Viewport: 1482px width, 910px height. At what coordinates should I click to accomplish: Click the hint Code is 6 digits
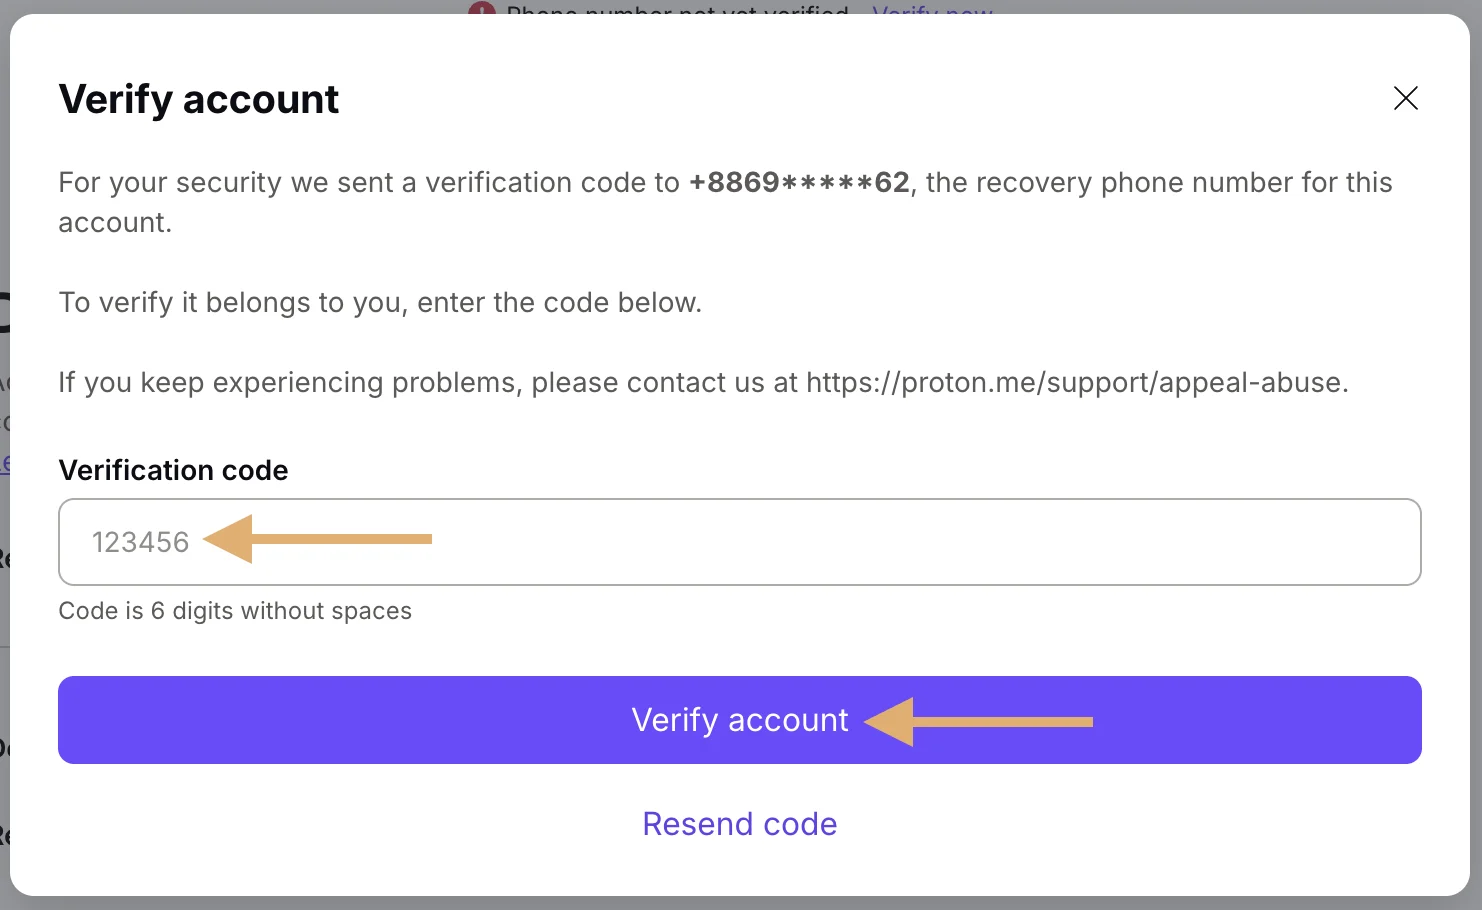point(235,611)
